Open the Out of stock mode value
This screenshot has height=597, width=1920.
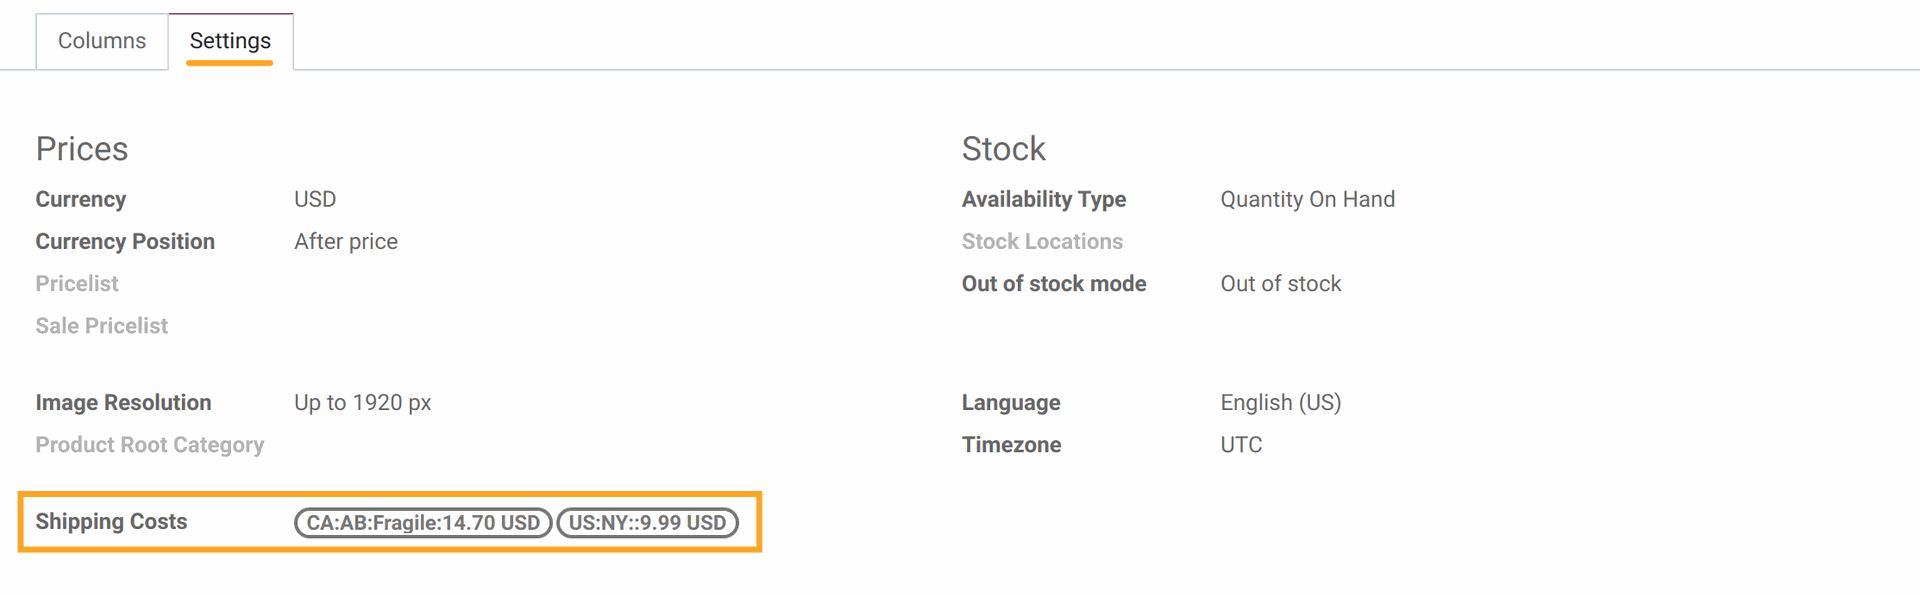(1281, 283)
